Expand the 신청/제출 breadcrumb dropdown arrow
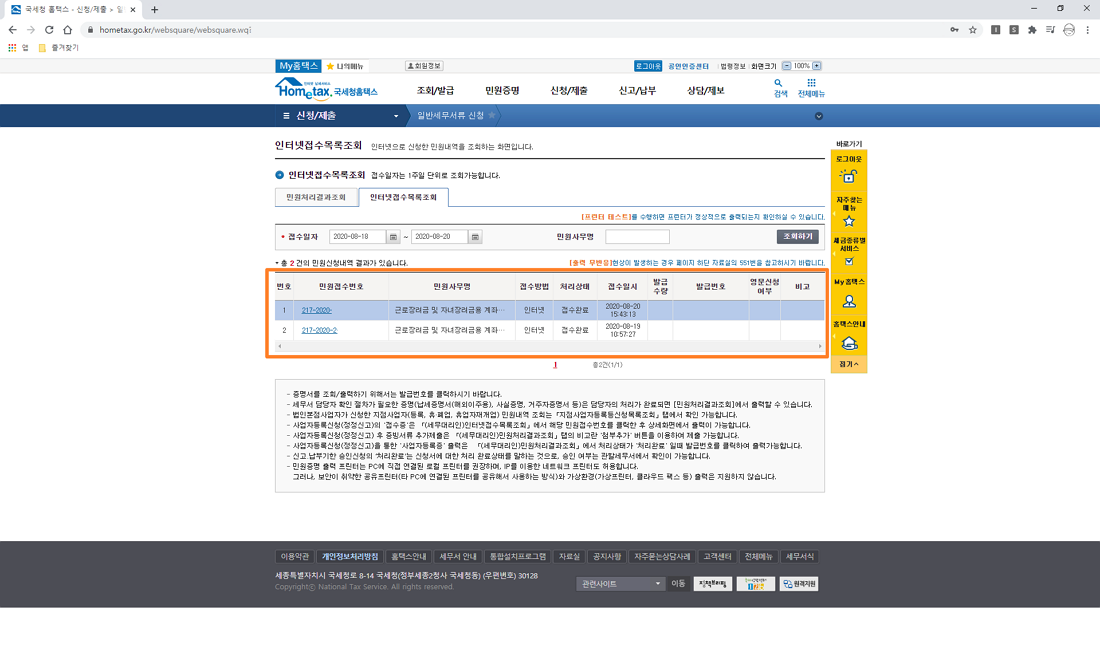Viewport: 1100px width, 670px height. (396, 116)
